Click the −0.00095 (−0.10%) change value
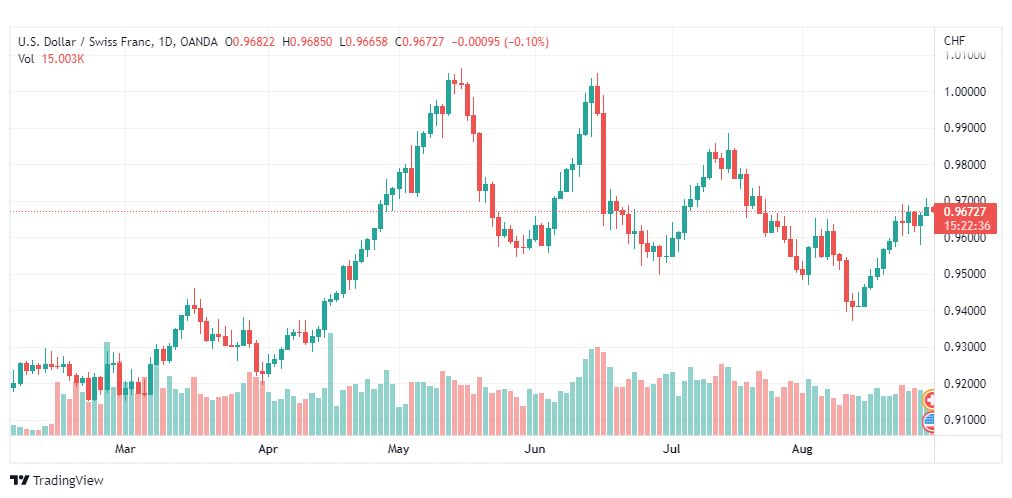 (x=500, y=42)
